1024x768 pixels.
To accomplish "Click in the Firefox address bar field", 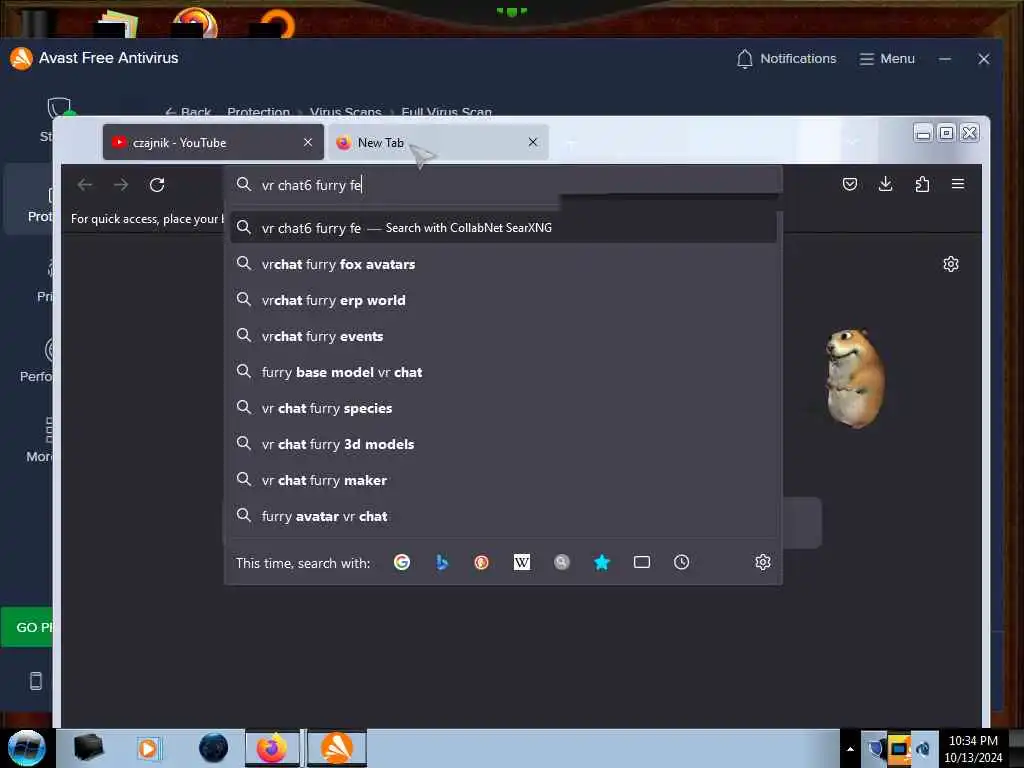I will (503, 185).
